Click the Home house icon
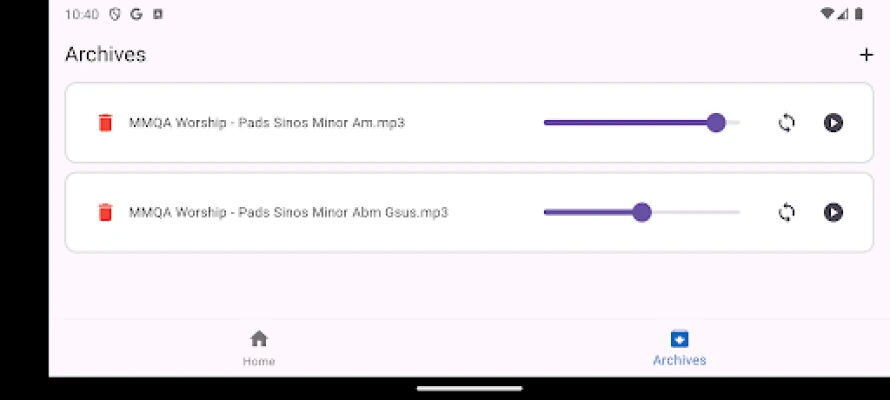This screenshot has height=400, width=890. 259,339
